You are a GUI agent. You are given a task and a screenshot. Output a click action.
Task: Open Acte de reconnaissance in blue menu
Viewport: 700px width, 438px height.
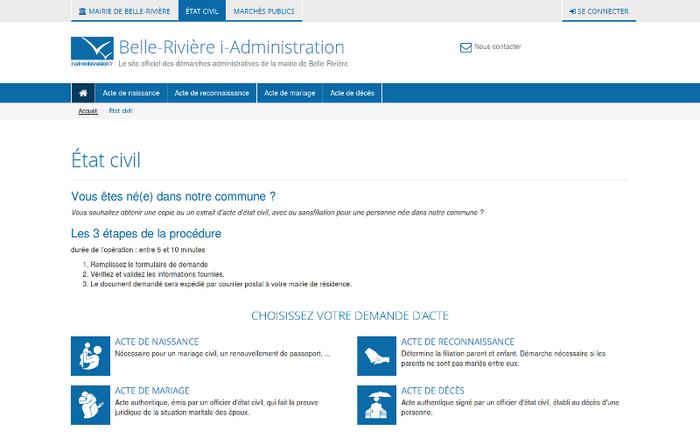pos(210,93)
